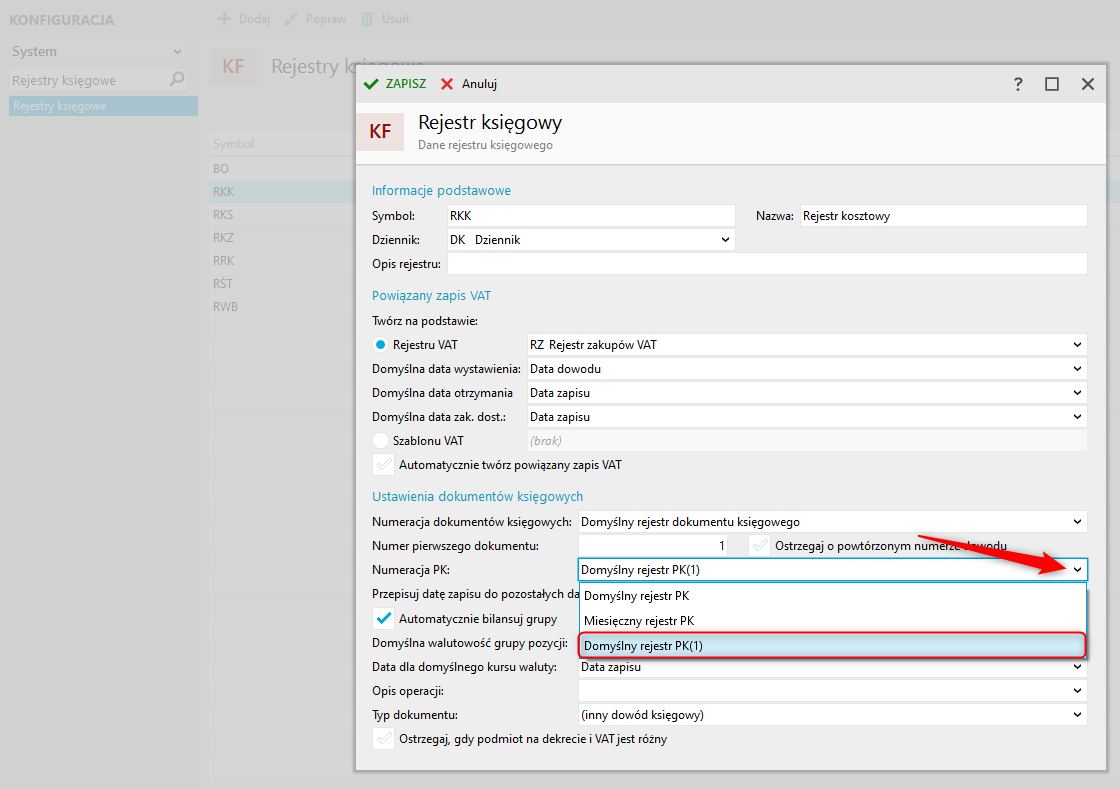Toggle Automatycznie twórz powiązany zapis VAT checkbox
The height and width of the screenshot is (789, 1120).
click(x=384, y=465)
